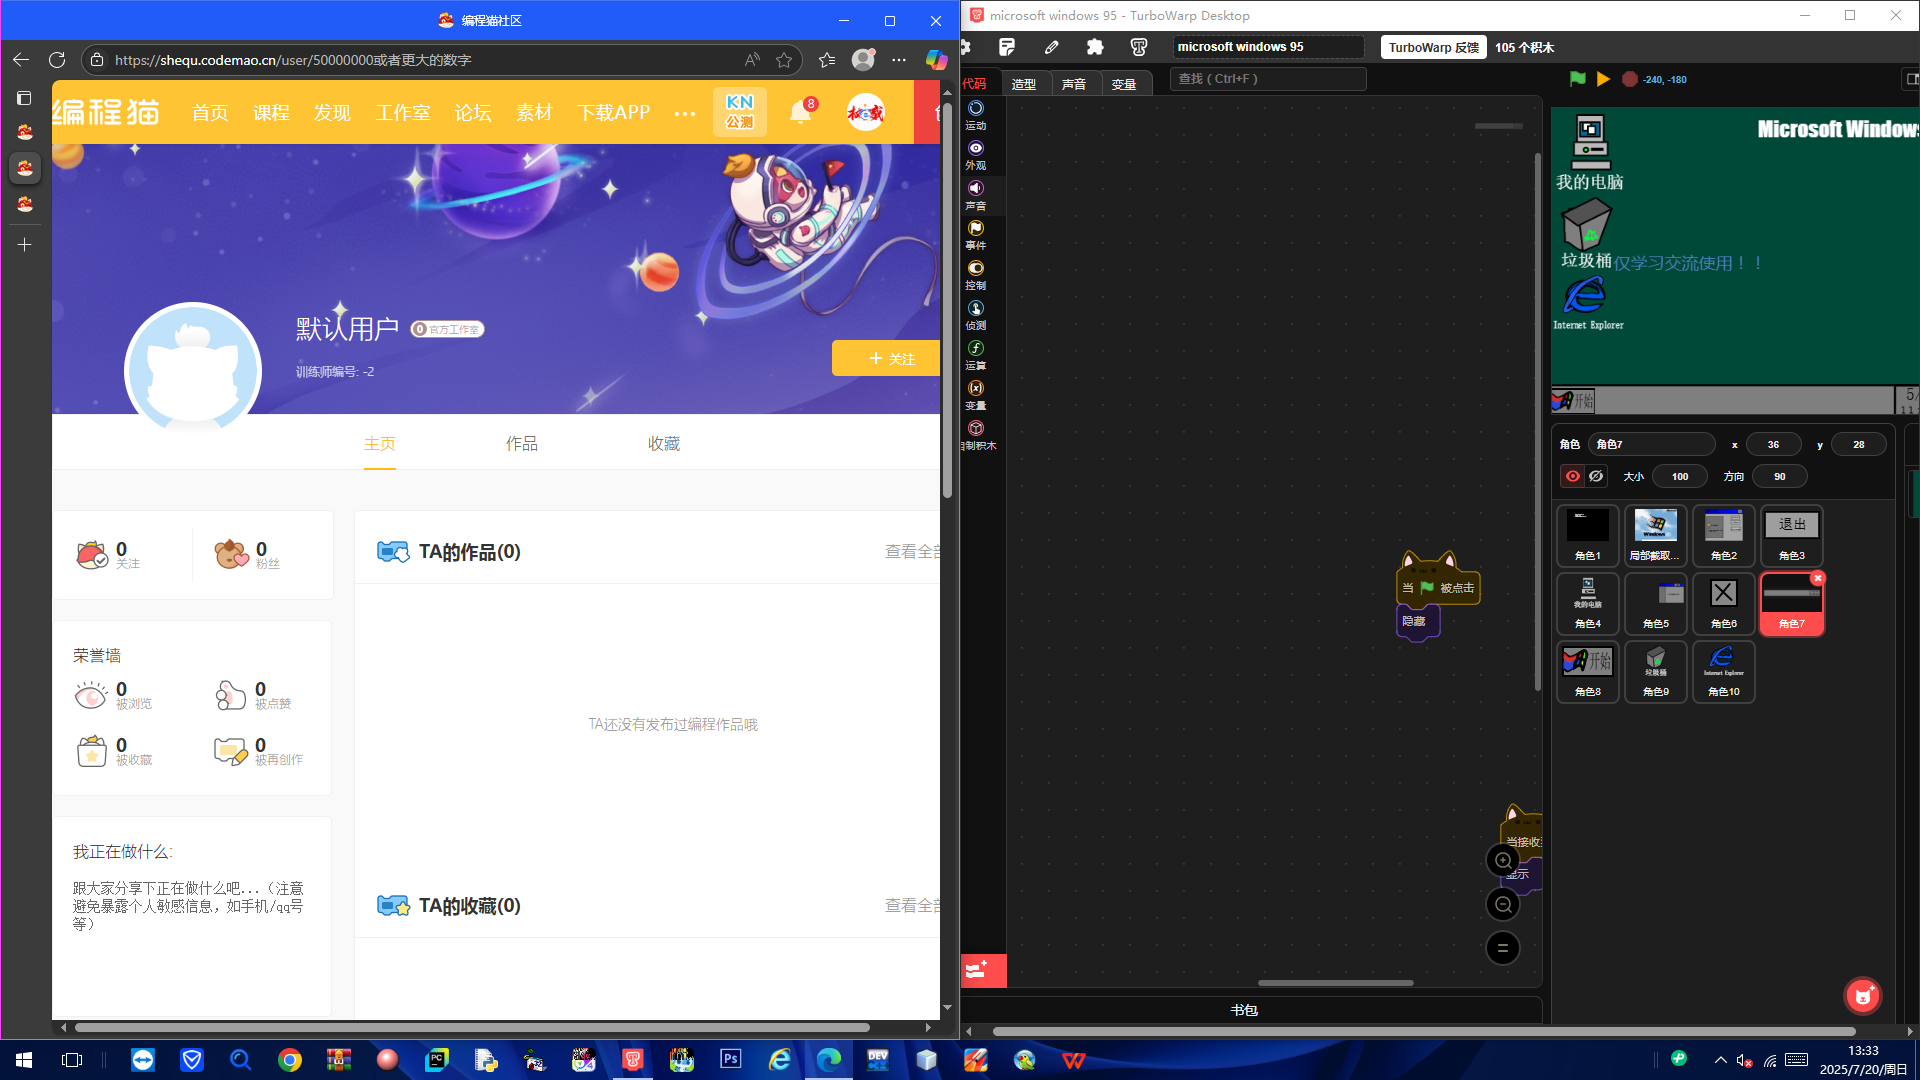Click the project title field in TurboWarp

pyautogui.click(x=1268, y=47)
